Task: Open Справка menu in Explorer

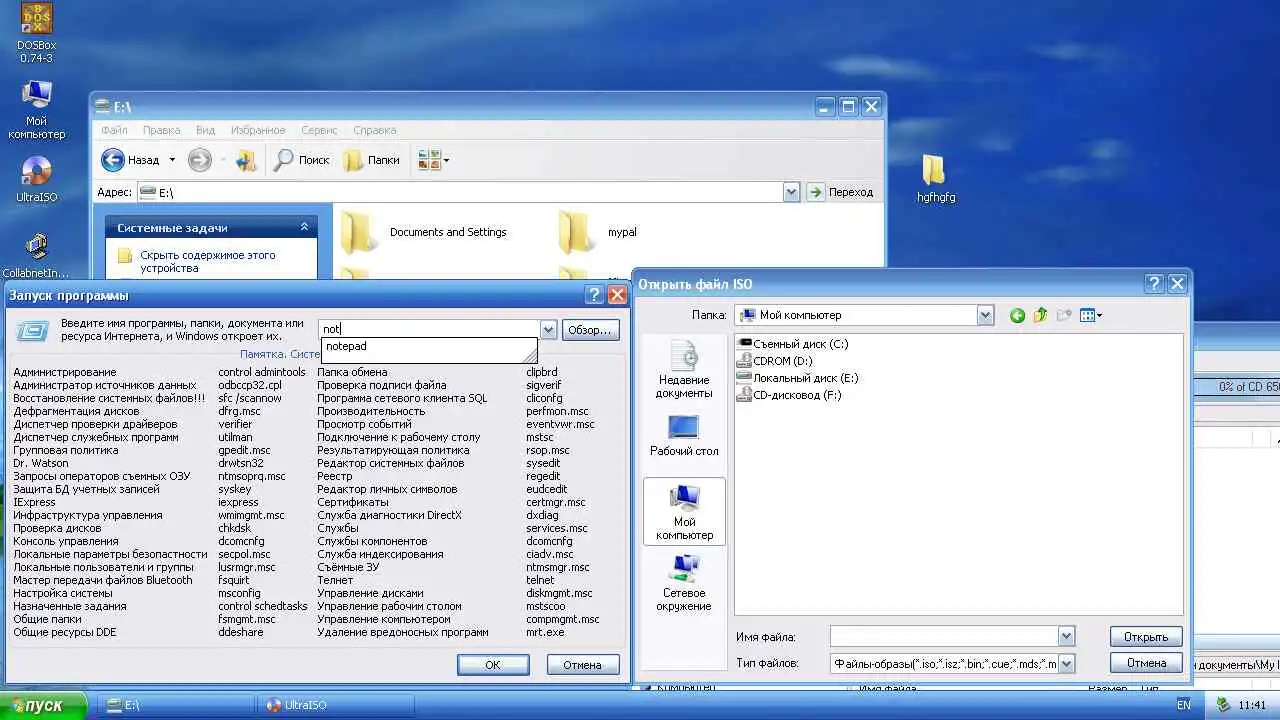Action: coord(375,130)
